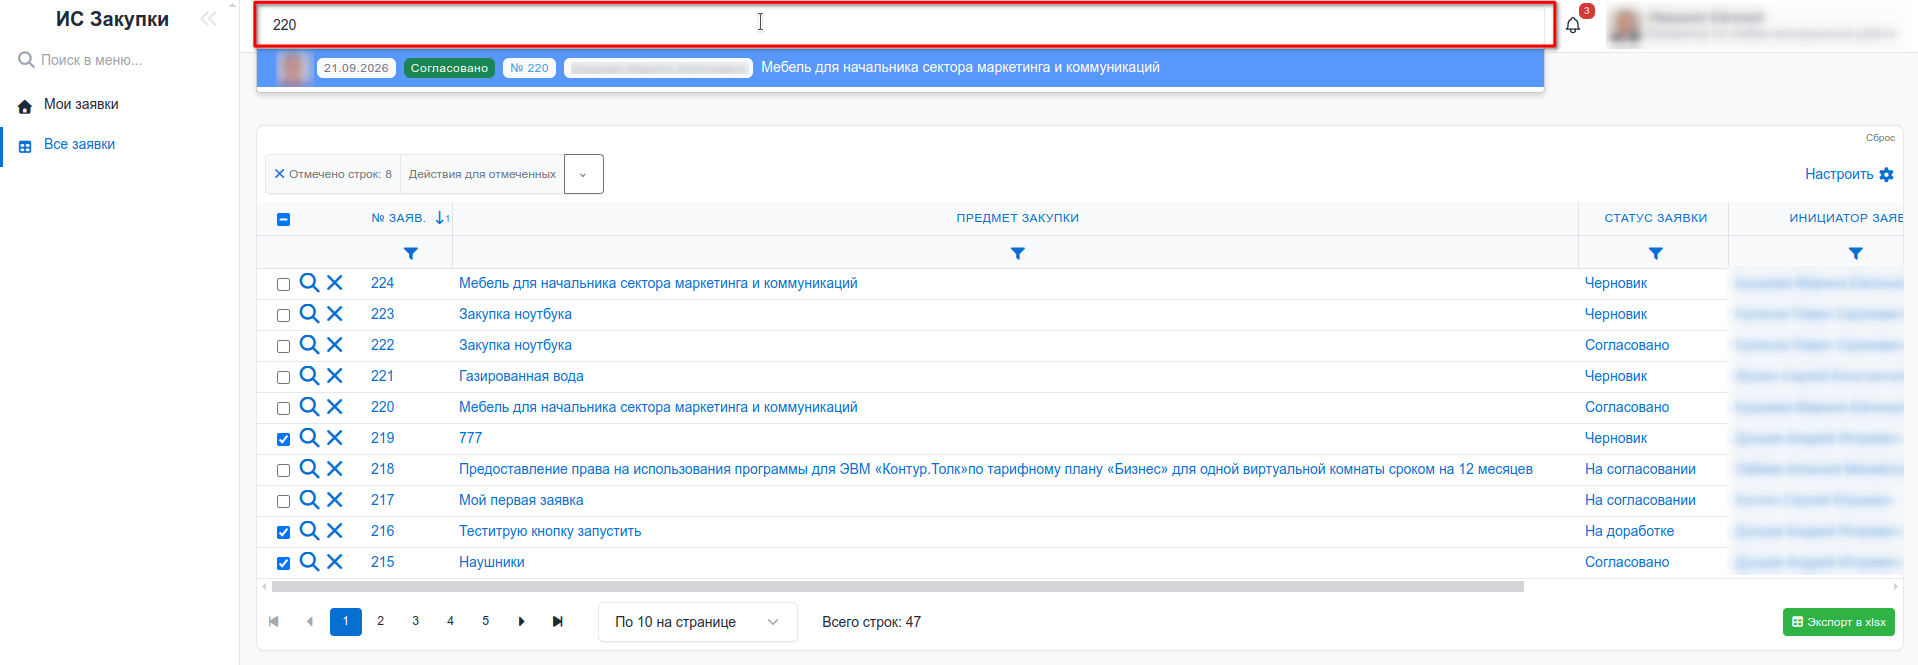The height and width of the screenshot is (665, 1918).
Task: Open the user profile avatar
Action: [1625, 26]
